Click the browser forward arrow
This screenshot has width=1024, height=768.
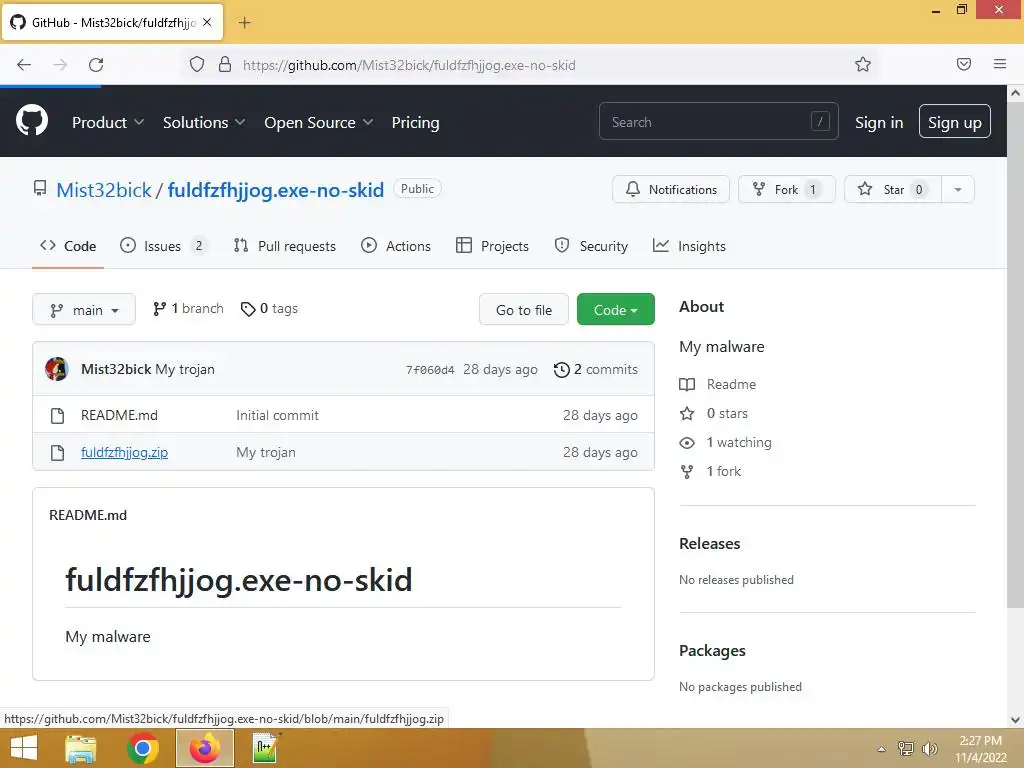[60, 65]
